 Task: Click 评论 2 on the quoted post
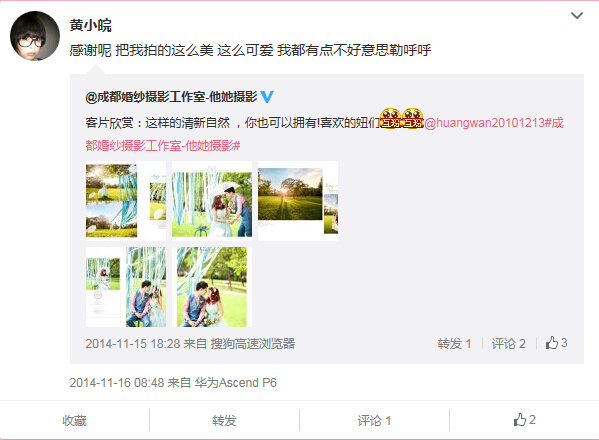[x=508, y=344]
